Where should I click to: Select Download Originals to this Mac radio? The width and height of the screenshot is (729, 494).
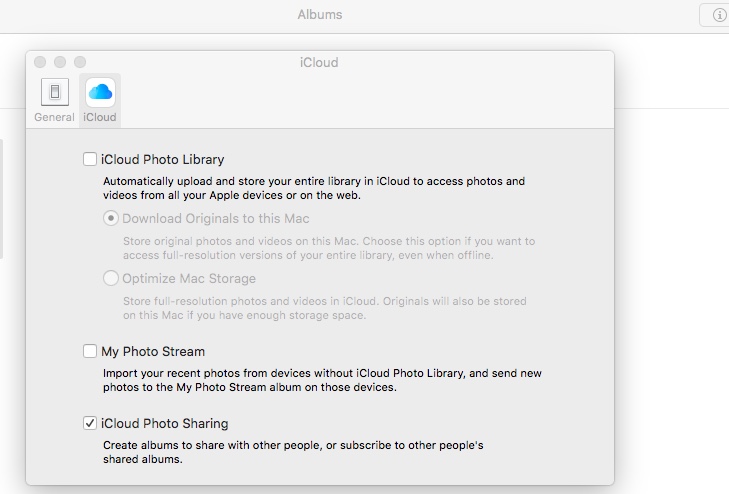pyautogui.click(x=111, y=218)
